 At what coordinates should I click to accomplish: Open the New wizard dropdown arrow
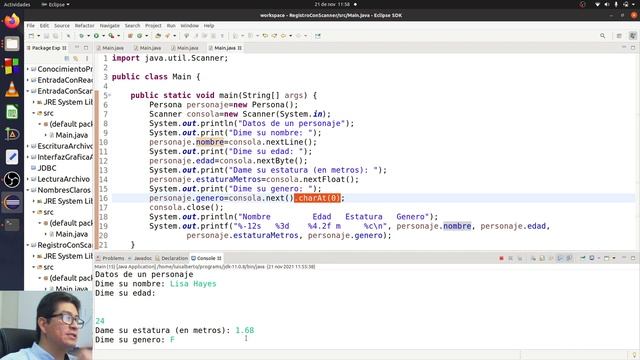38,36
